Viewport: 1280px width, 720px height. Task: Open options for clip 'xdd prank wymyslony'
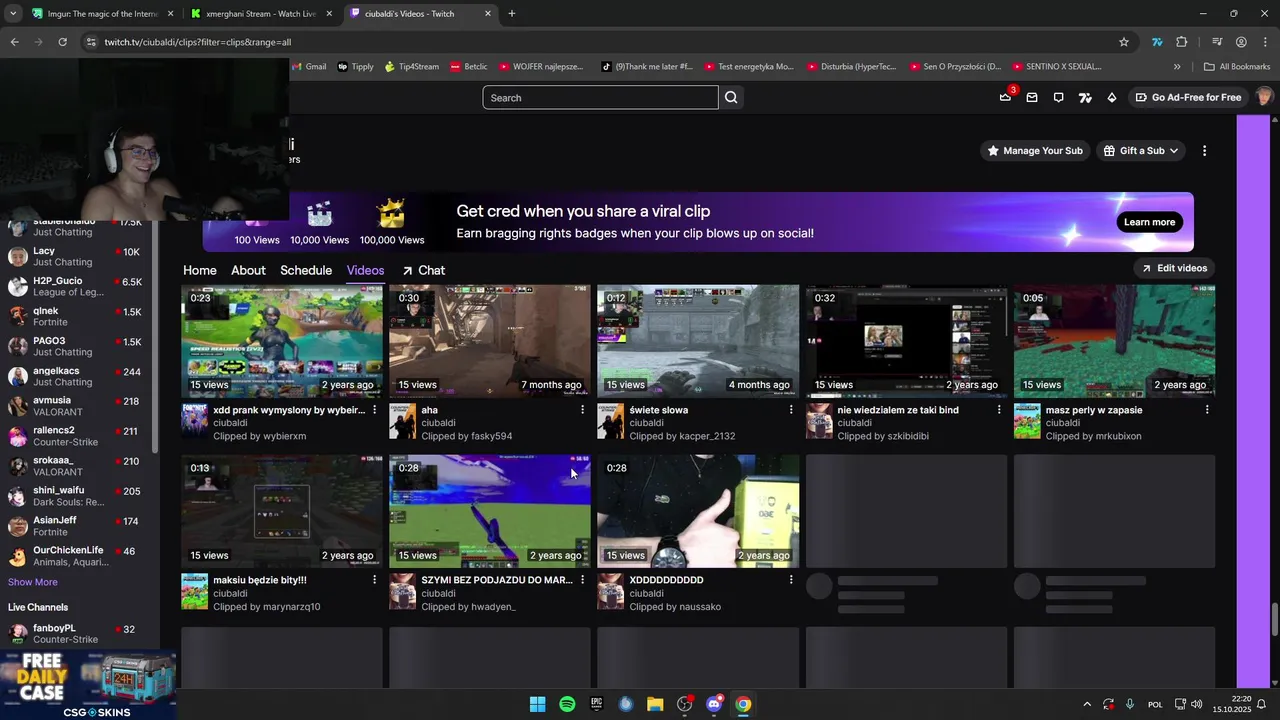(375, 410)
